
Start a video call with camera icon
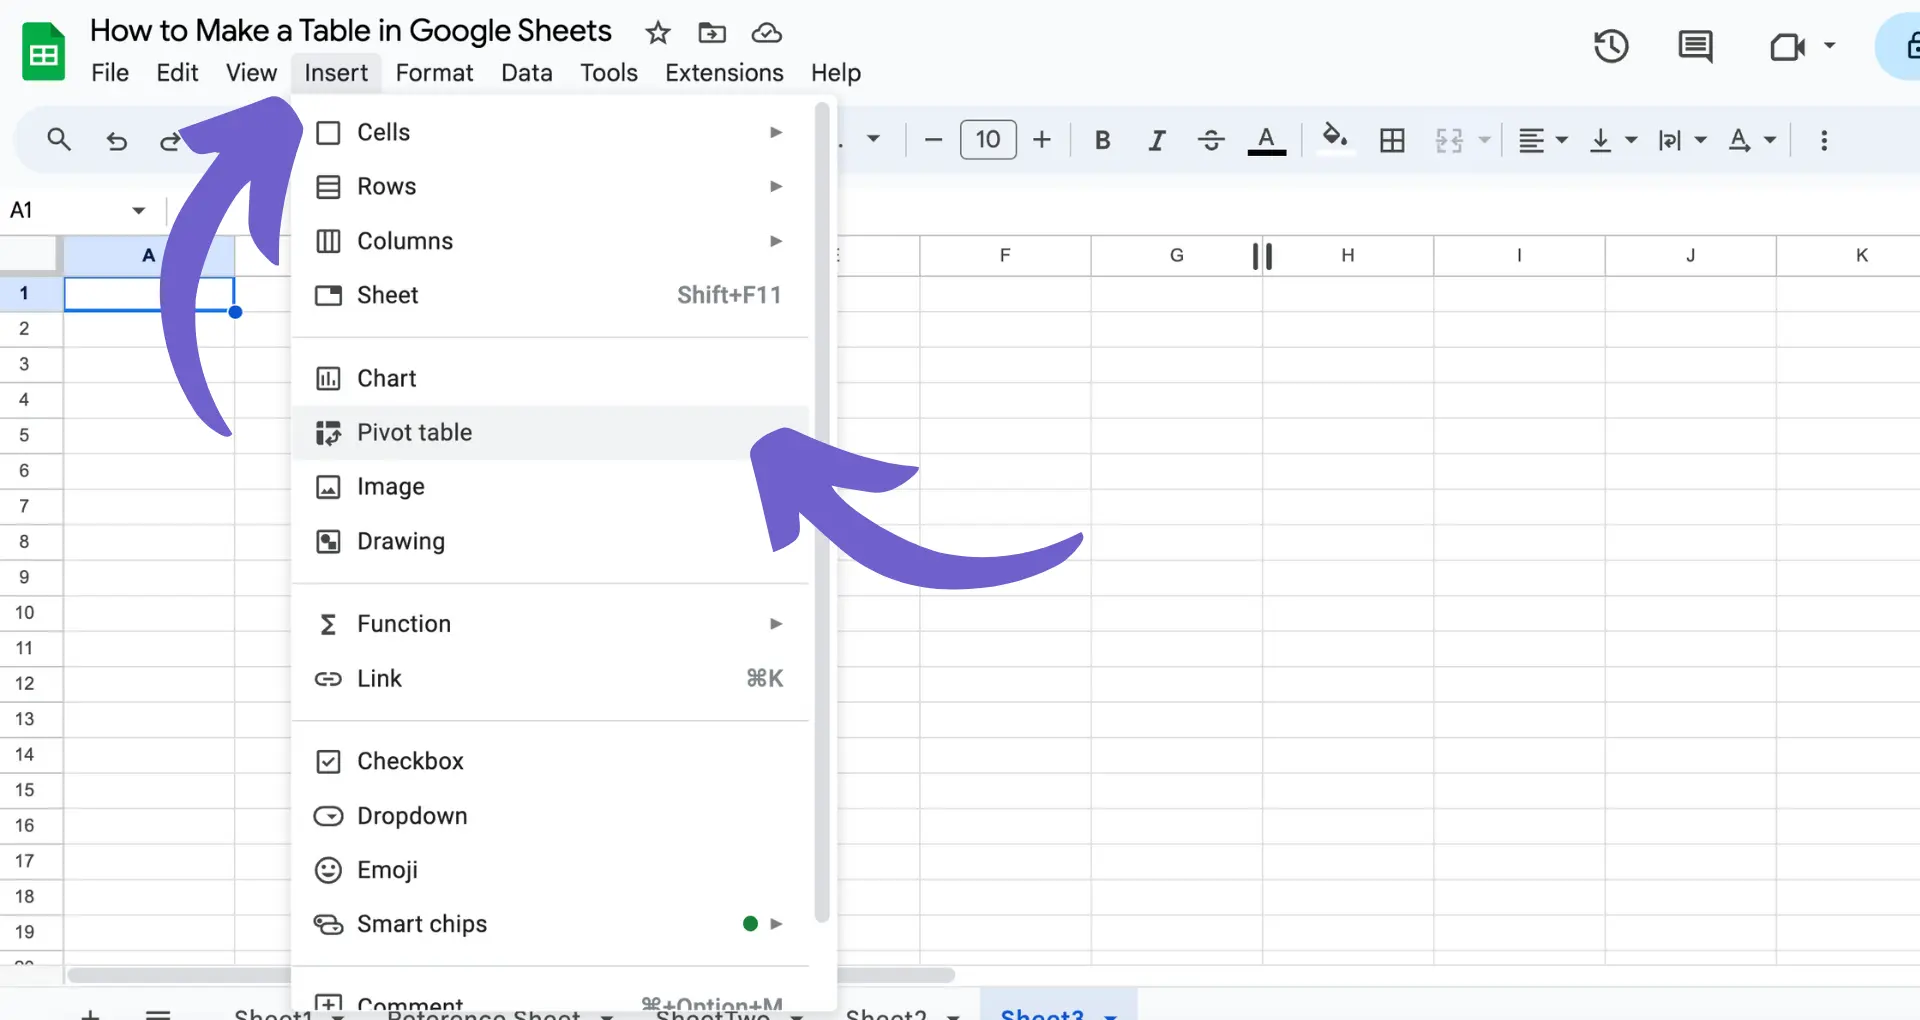coord(1787,46)
